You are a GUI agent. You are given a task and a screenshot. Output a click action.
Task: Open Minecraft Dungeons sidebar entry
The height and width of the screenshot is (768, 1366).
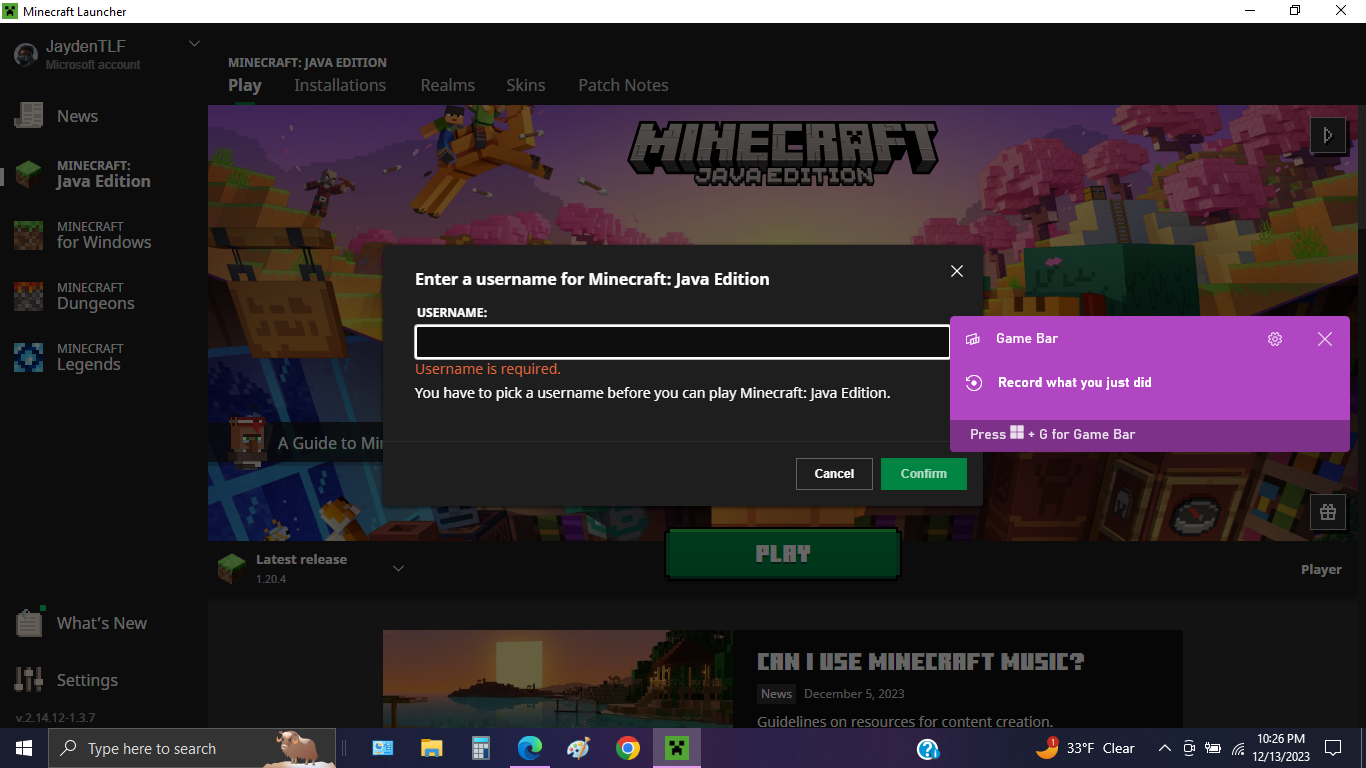(95, 296)
